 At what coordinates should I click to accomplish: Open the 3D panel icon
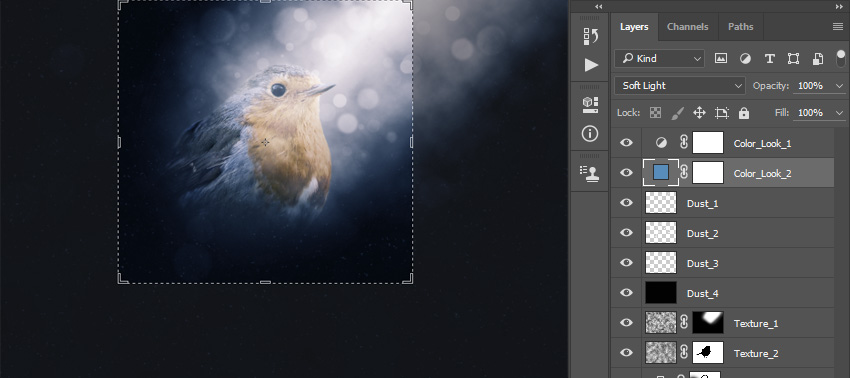click(590, 104)
